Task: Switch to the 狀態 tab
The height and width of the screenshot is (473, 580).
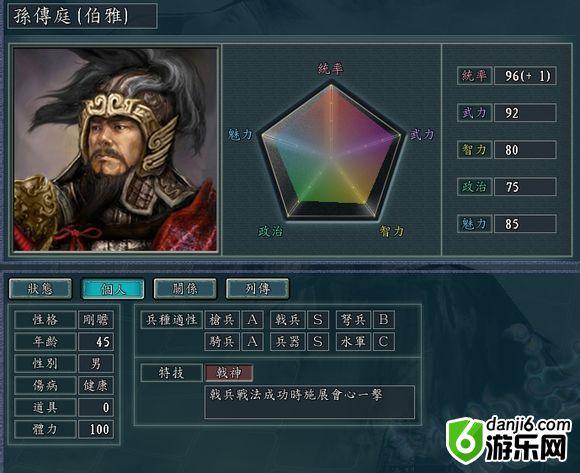Action: pos(40,288)
